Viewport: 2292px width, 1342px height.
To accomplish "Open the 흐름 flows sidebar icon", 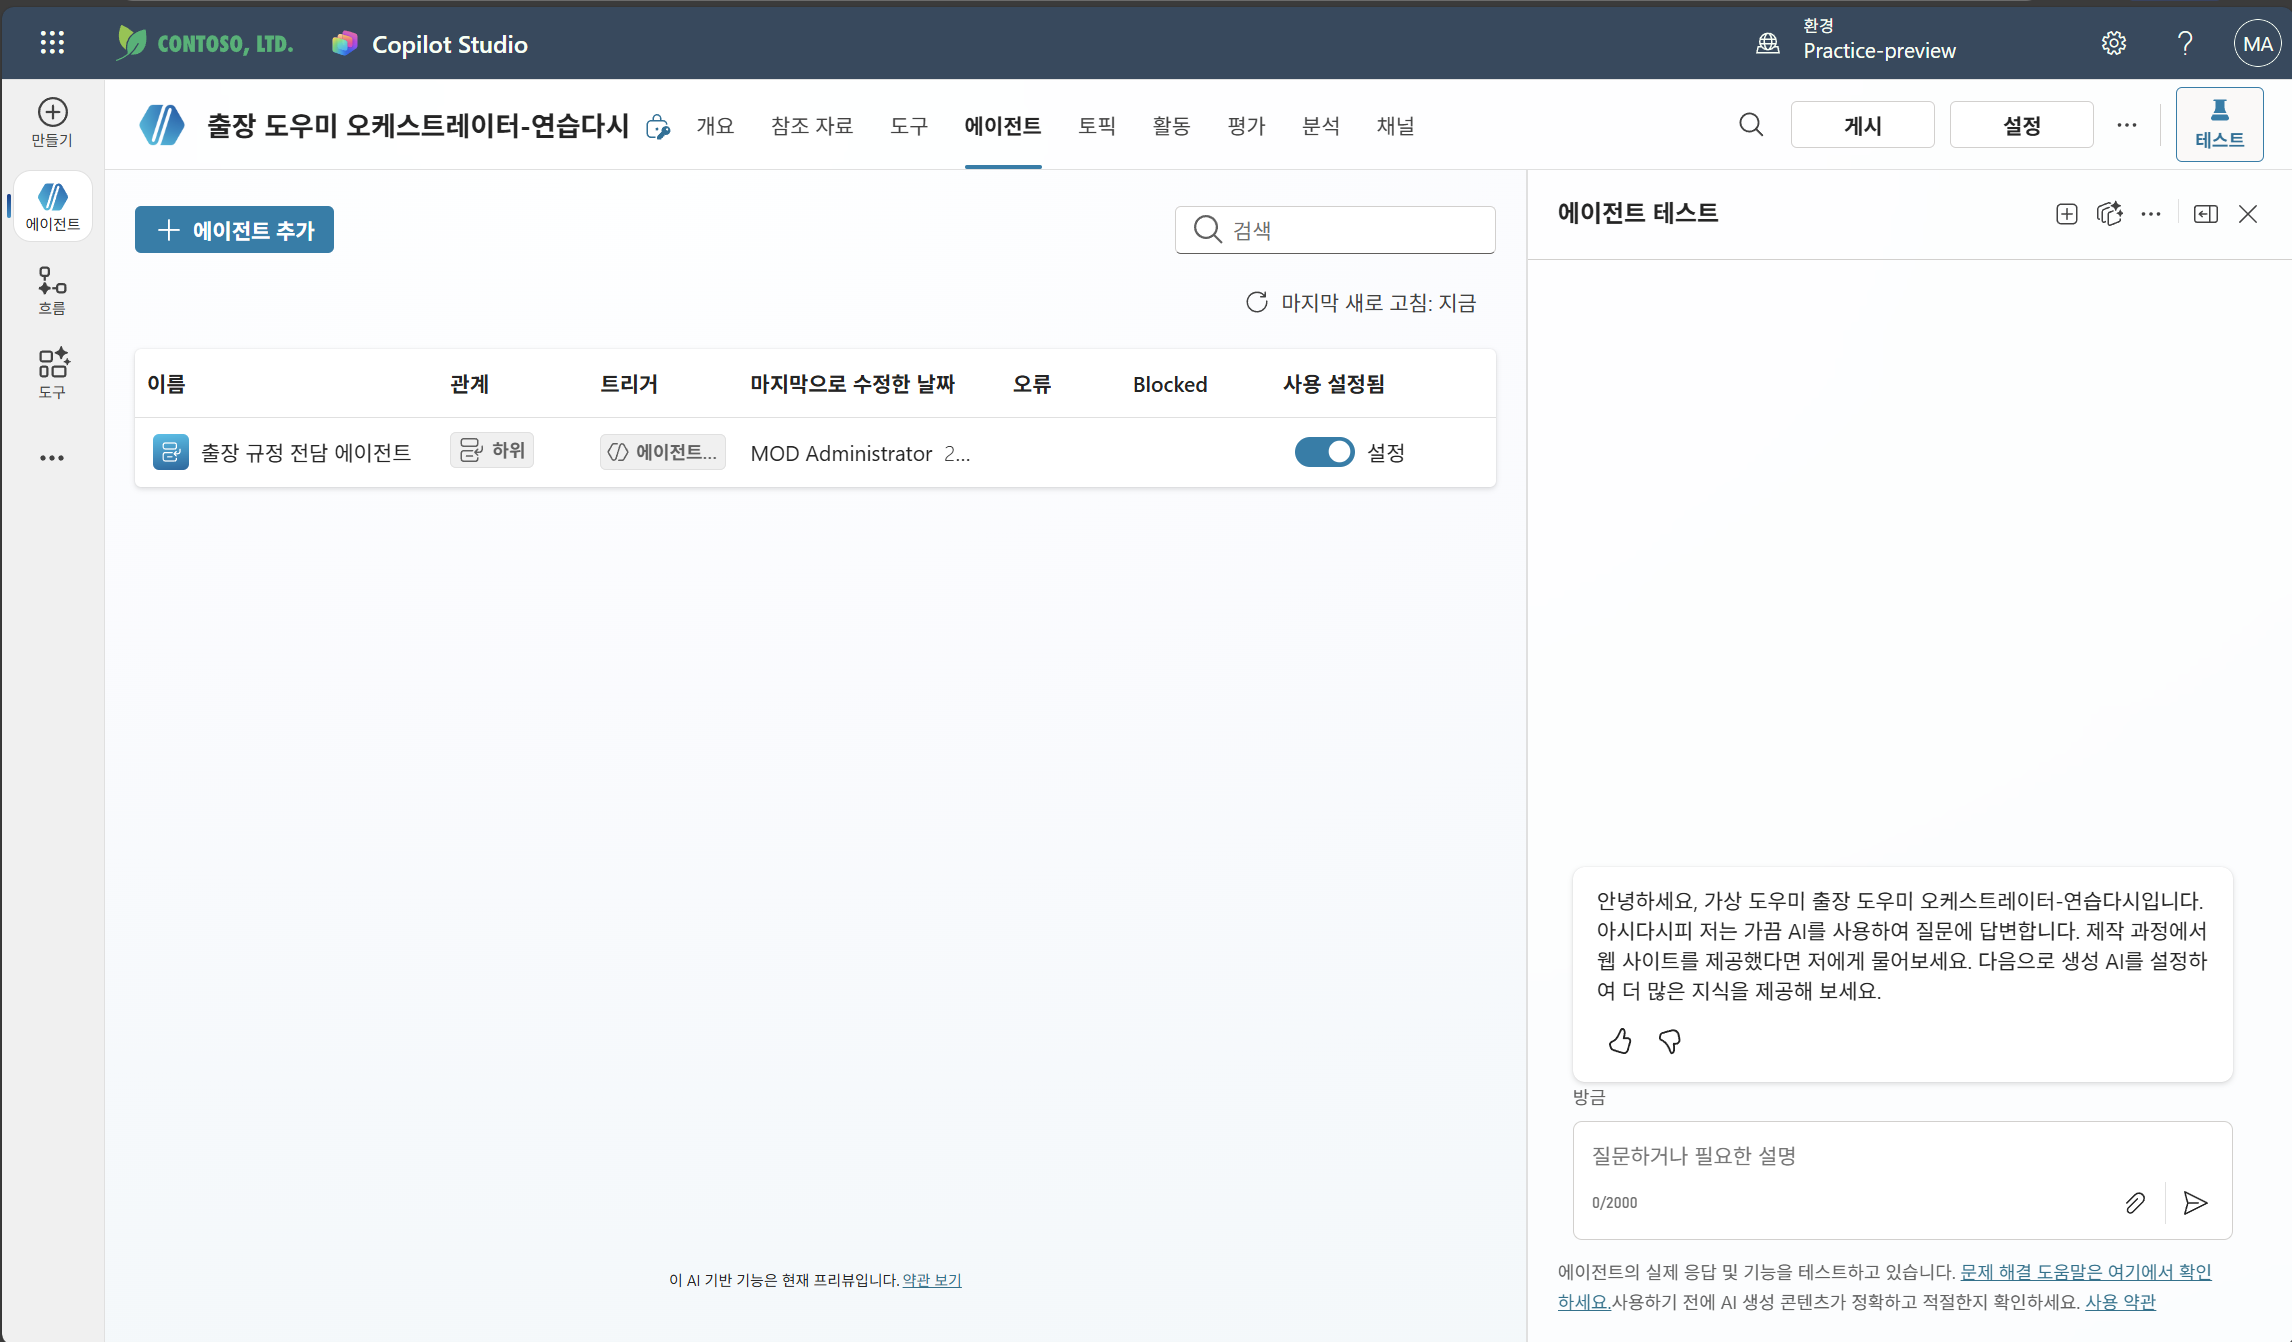I will 52,290.
